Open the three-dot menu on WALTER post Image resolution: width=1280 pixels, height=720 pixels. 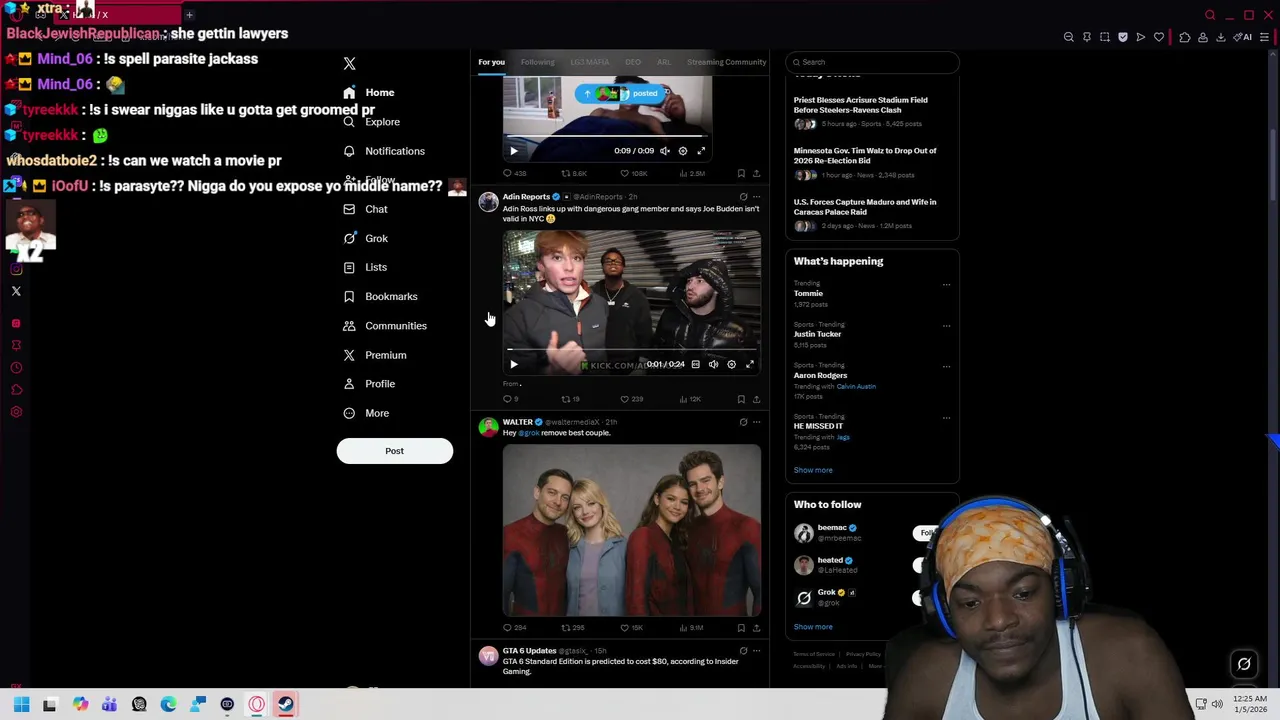click(756, 422)
